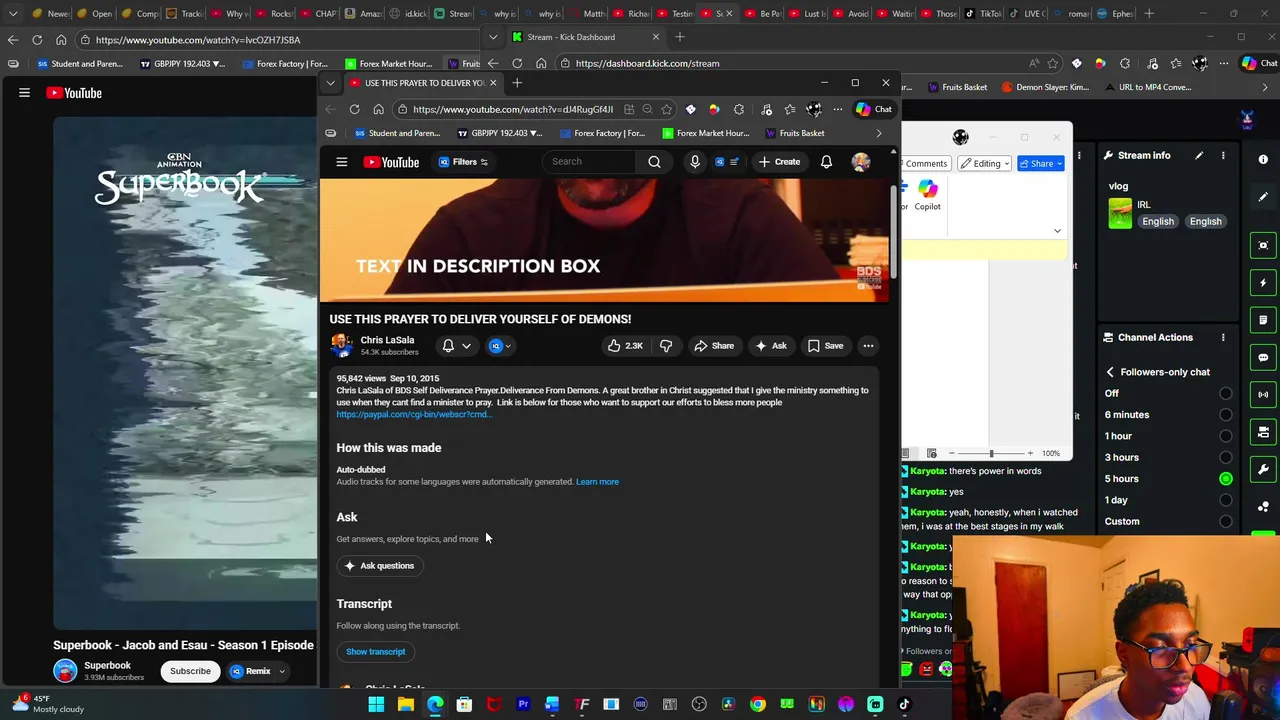Click chat bubble icon in Kick sidebar
This screenshot has width=1280, height=720.
coord(1263,357)
